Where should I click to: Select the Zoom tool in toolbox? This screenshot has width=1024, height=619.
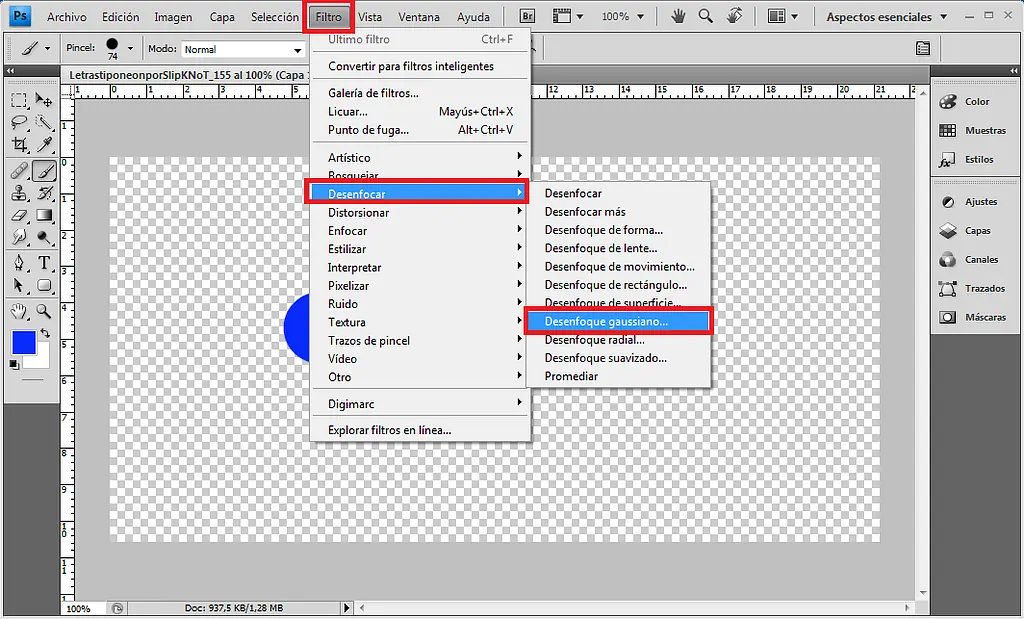44,311
